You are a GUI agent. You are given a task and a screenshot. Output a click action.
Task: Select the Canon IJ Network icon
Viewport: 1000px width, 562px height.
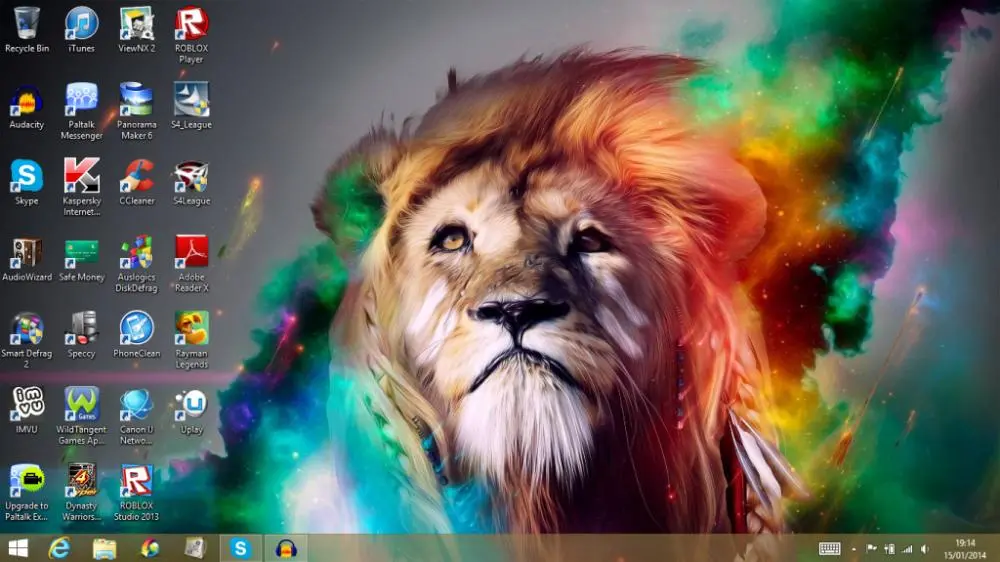tap(136, 416)
